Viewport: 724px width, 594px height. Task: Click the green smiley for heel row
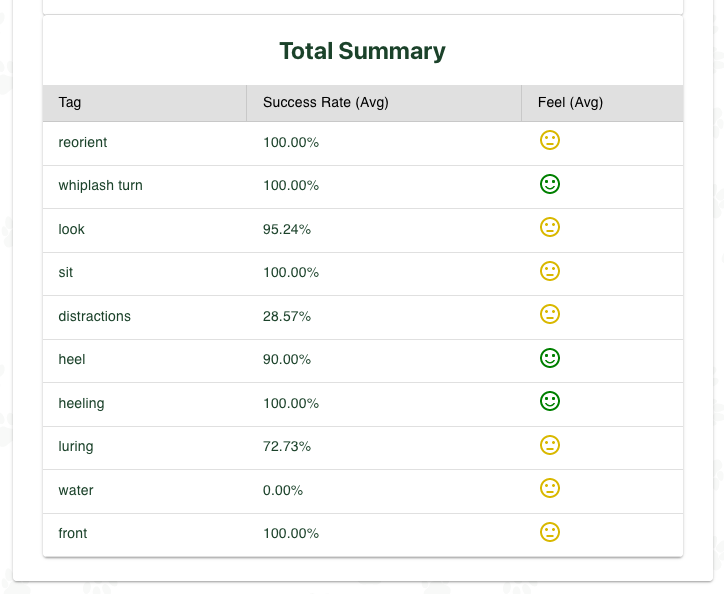click(549, 358)
